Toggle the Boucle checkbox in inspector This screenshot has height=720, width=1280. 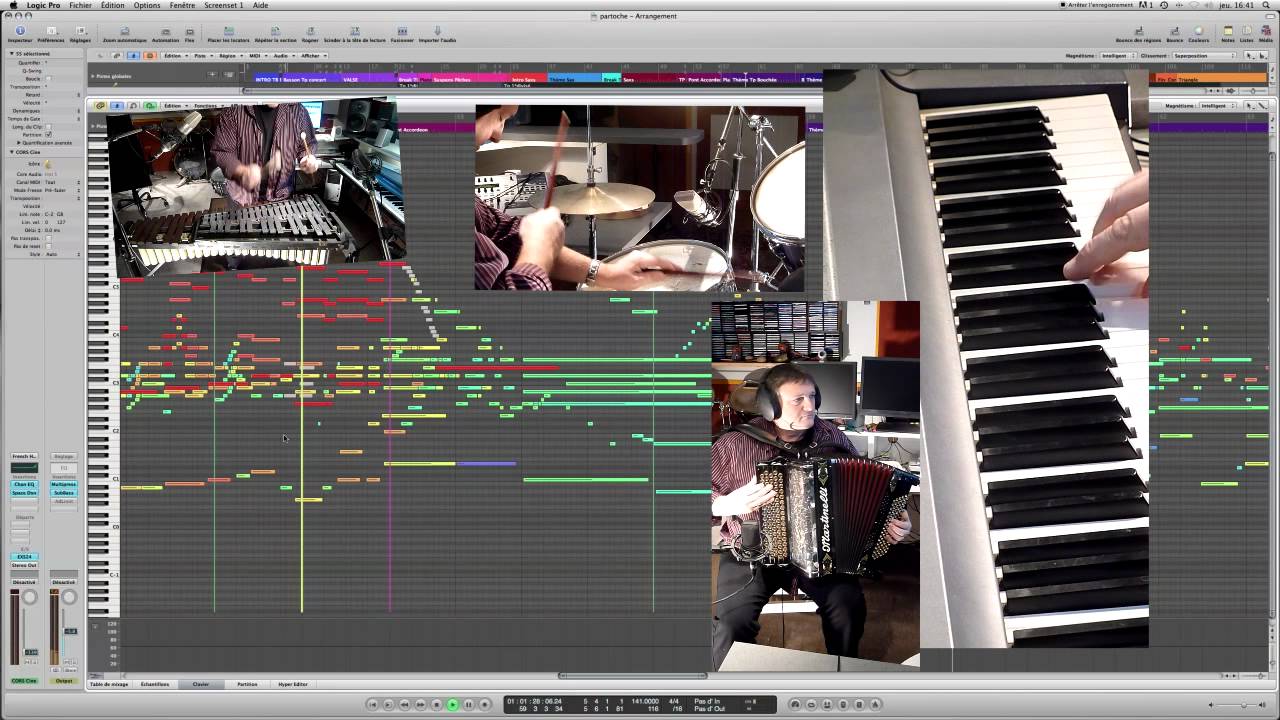click(47, 78)
